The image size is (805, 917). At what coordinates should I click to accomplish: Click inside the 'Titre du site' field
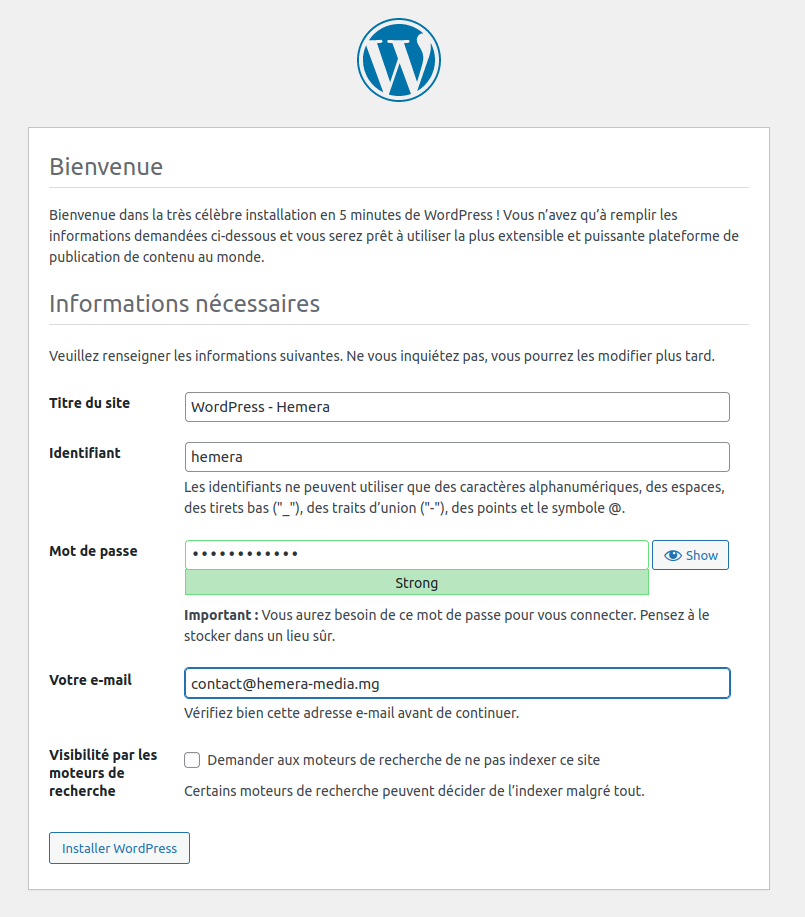456,407
